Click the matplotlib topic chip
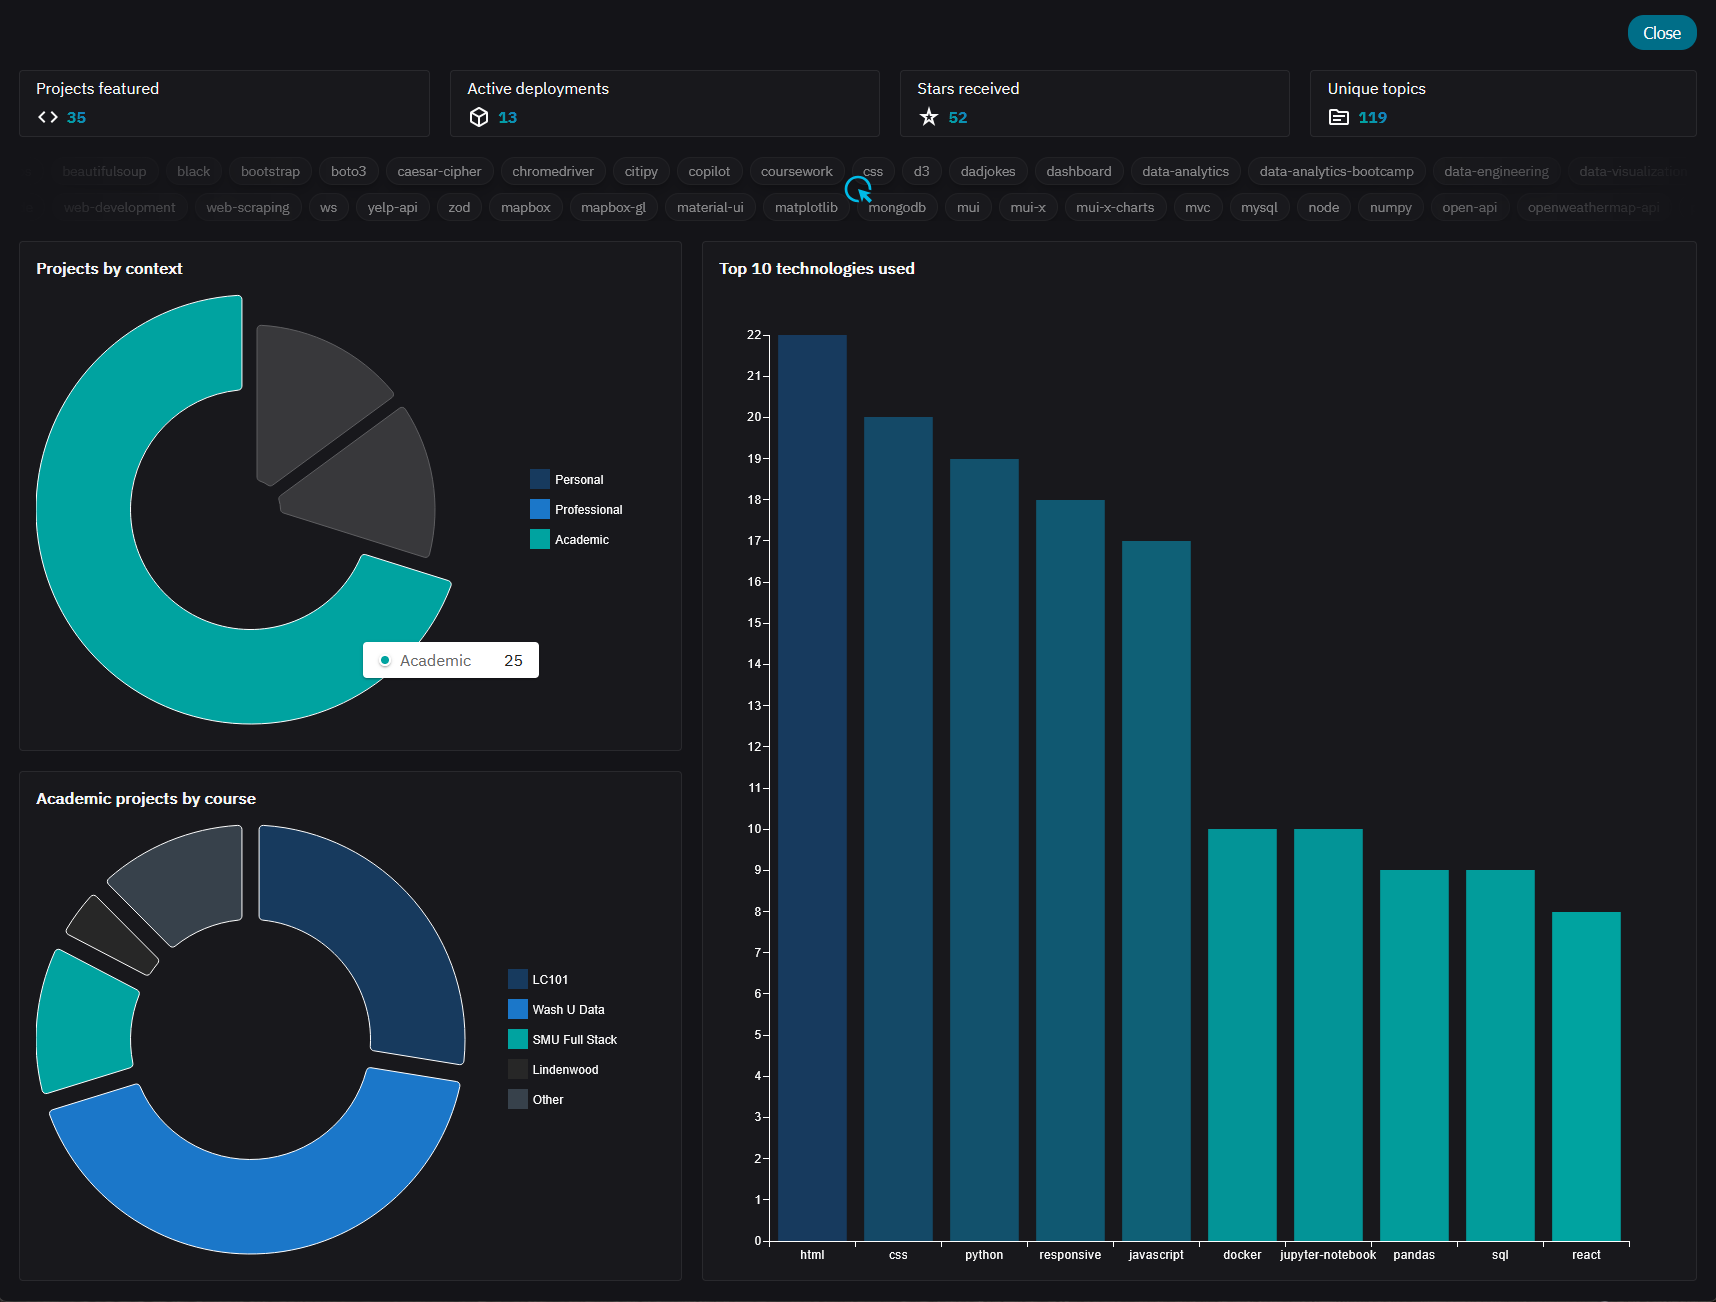This screenshot has width=1716, height=1302. tap(806, 208)
